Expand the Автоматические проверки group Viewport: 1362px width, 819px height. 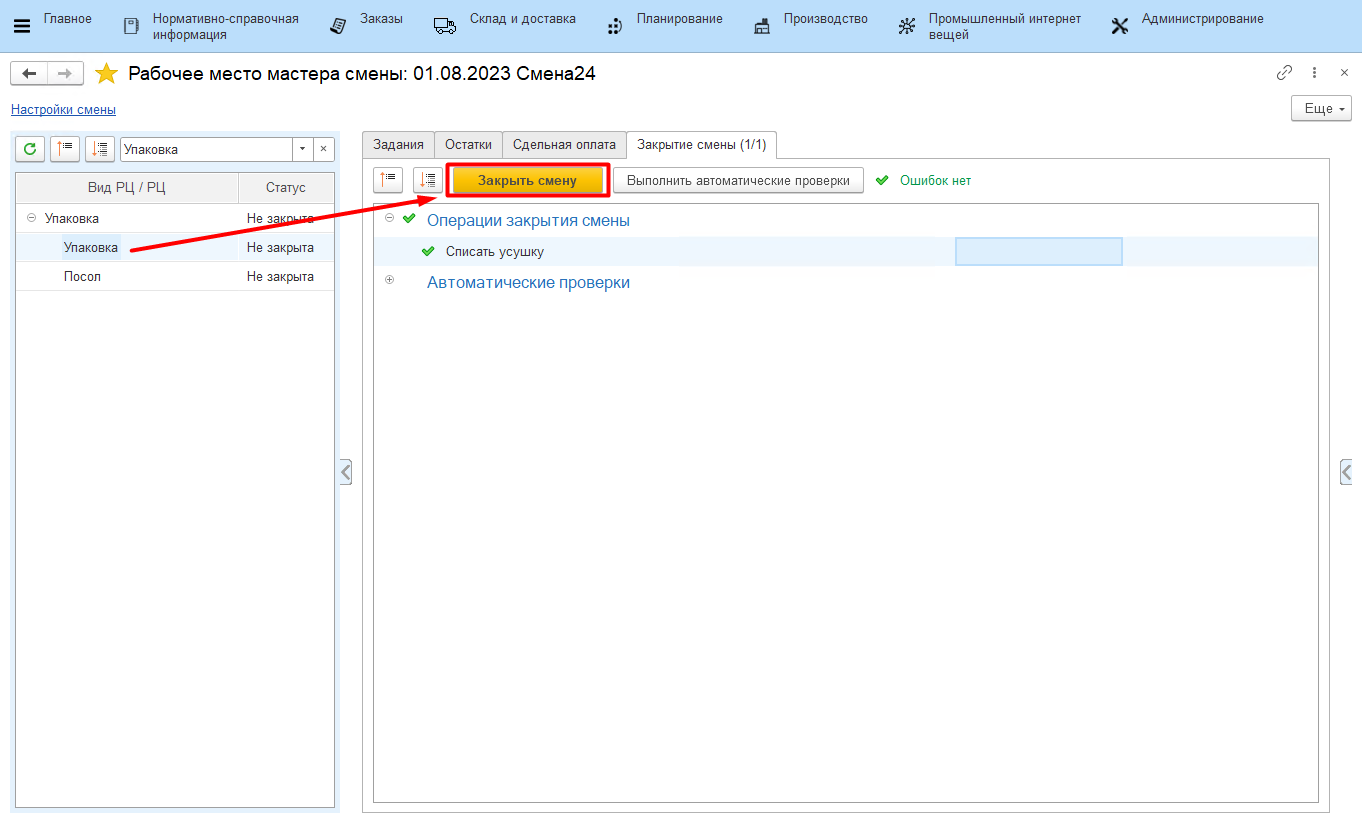click(390, 280)
